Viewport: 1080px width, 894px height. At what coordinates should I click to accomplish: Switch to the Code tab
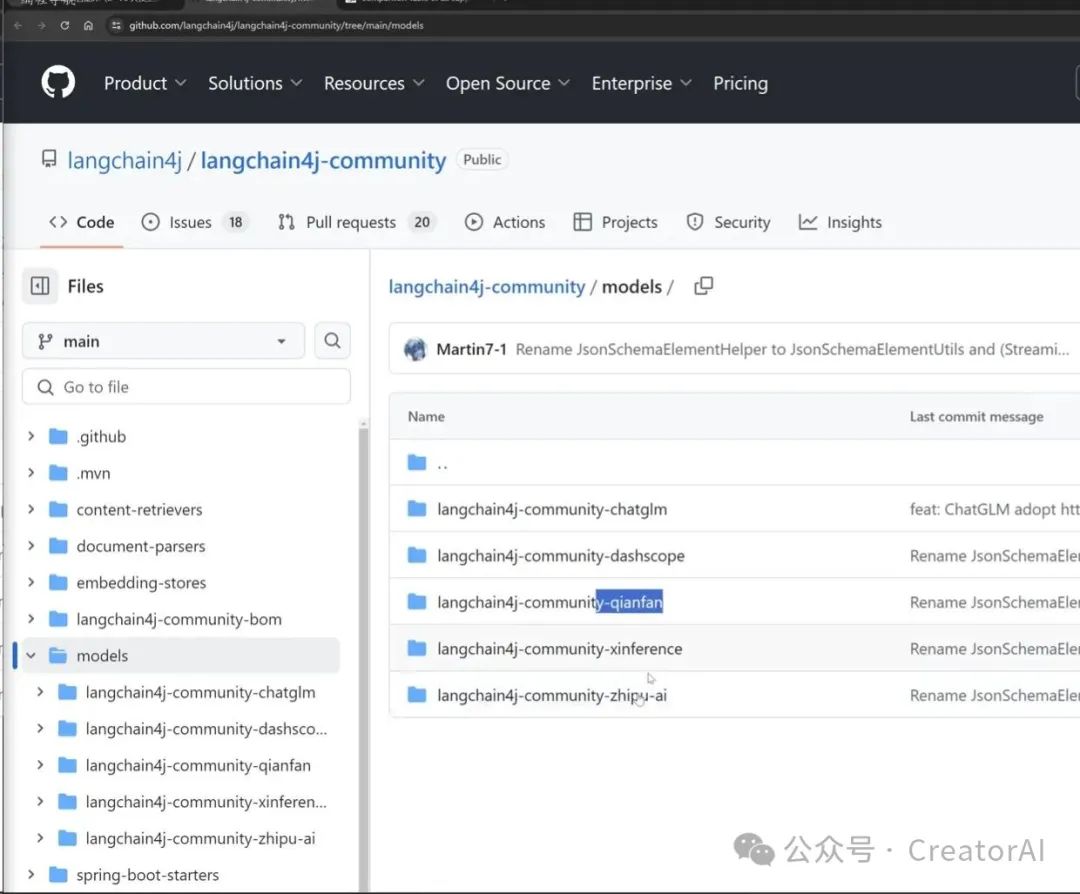click(x=81, y=222)
